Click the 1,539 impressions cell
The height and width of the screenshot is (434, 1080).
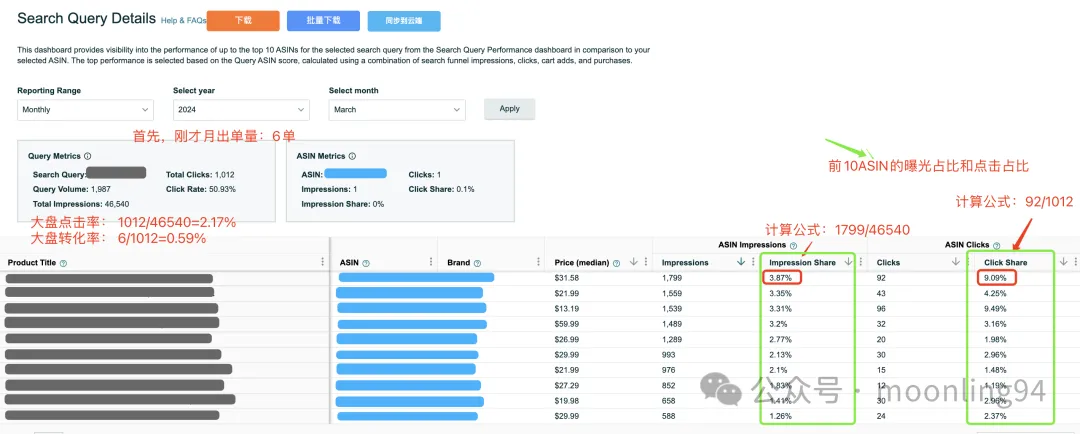(672, 309)
